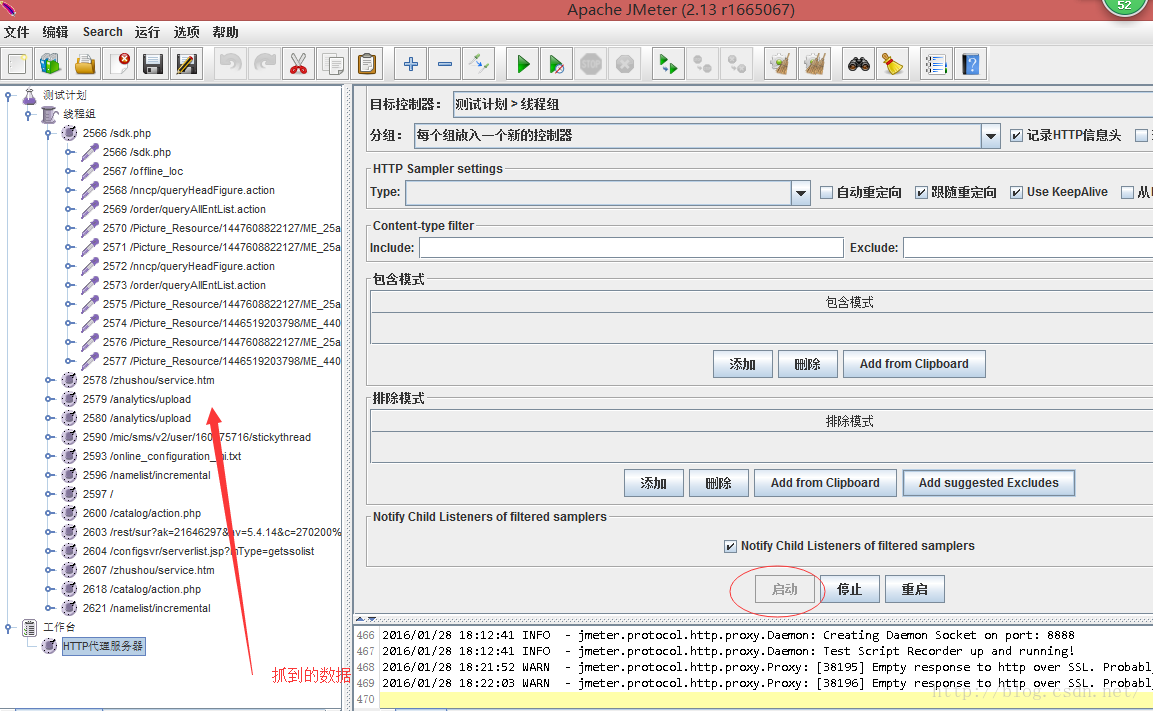Screen dimensions: 1153x711
Task: Click the Clear all double broom icon
Action: (x=814, y=65)
